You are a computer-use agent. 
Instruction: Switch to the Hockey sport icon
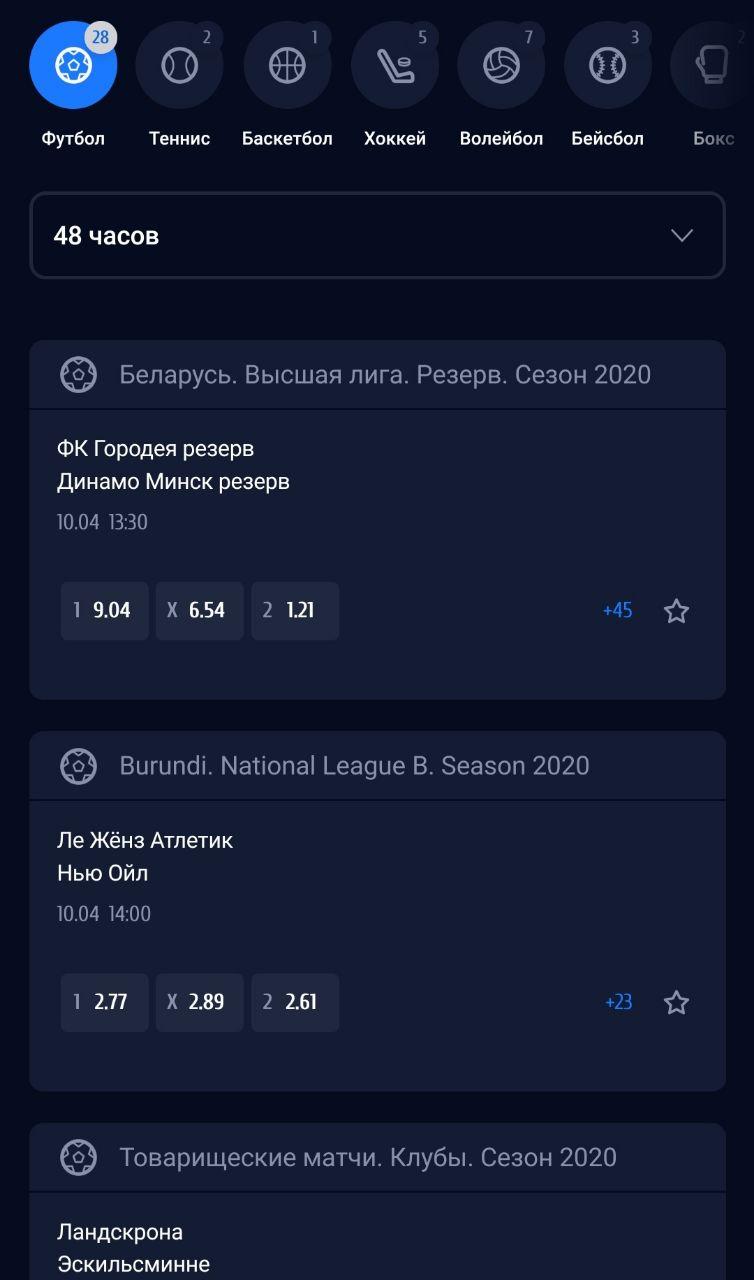click(394, 66)
